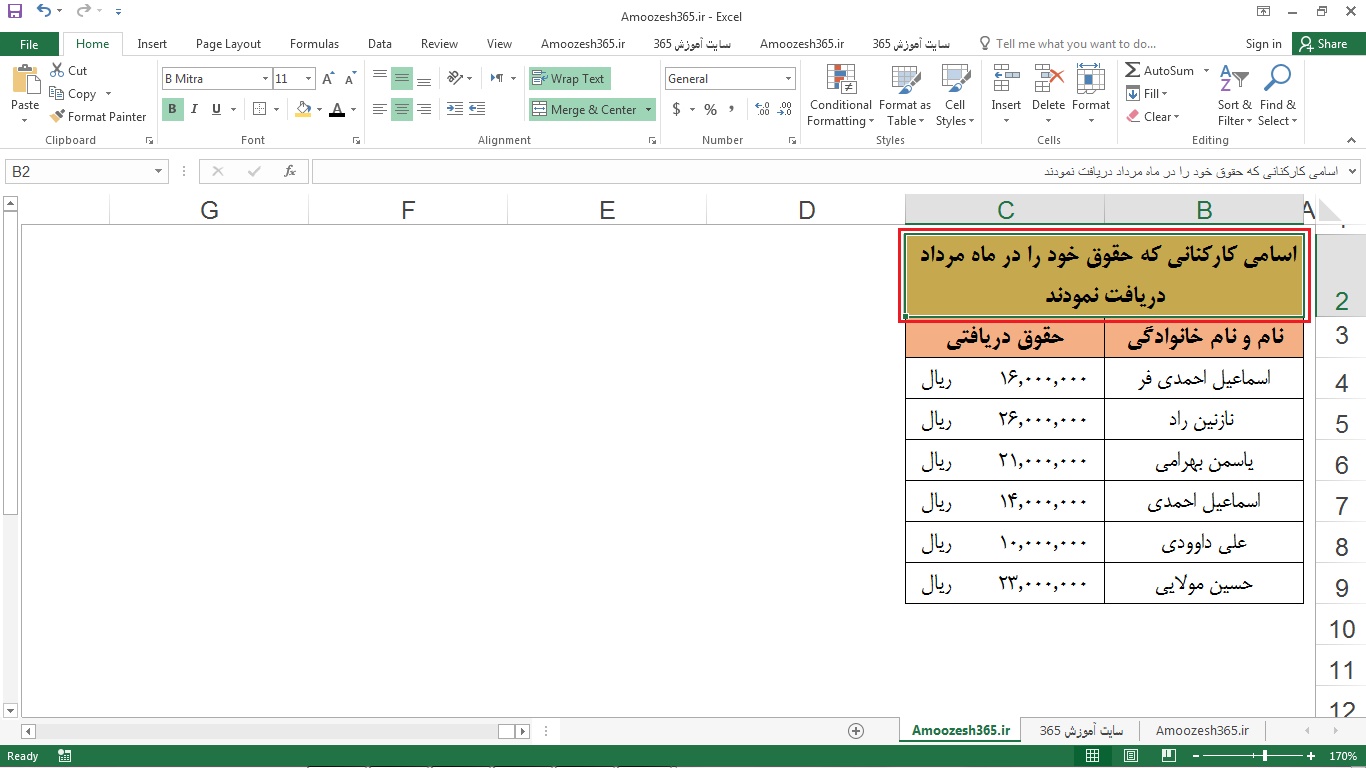1366x768 pixels.
Task: Click the Accounting dollar sign icon
Action: point(677,109)
